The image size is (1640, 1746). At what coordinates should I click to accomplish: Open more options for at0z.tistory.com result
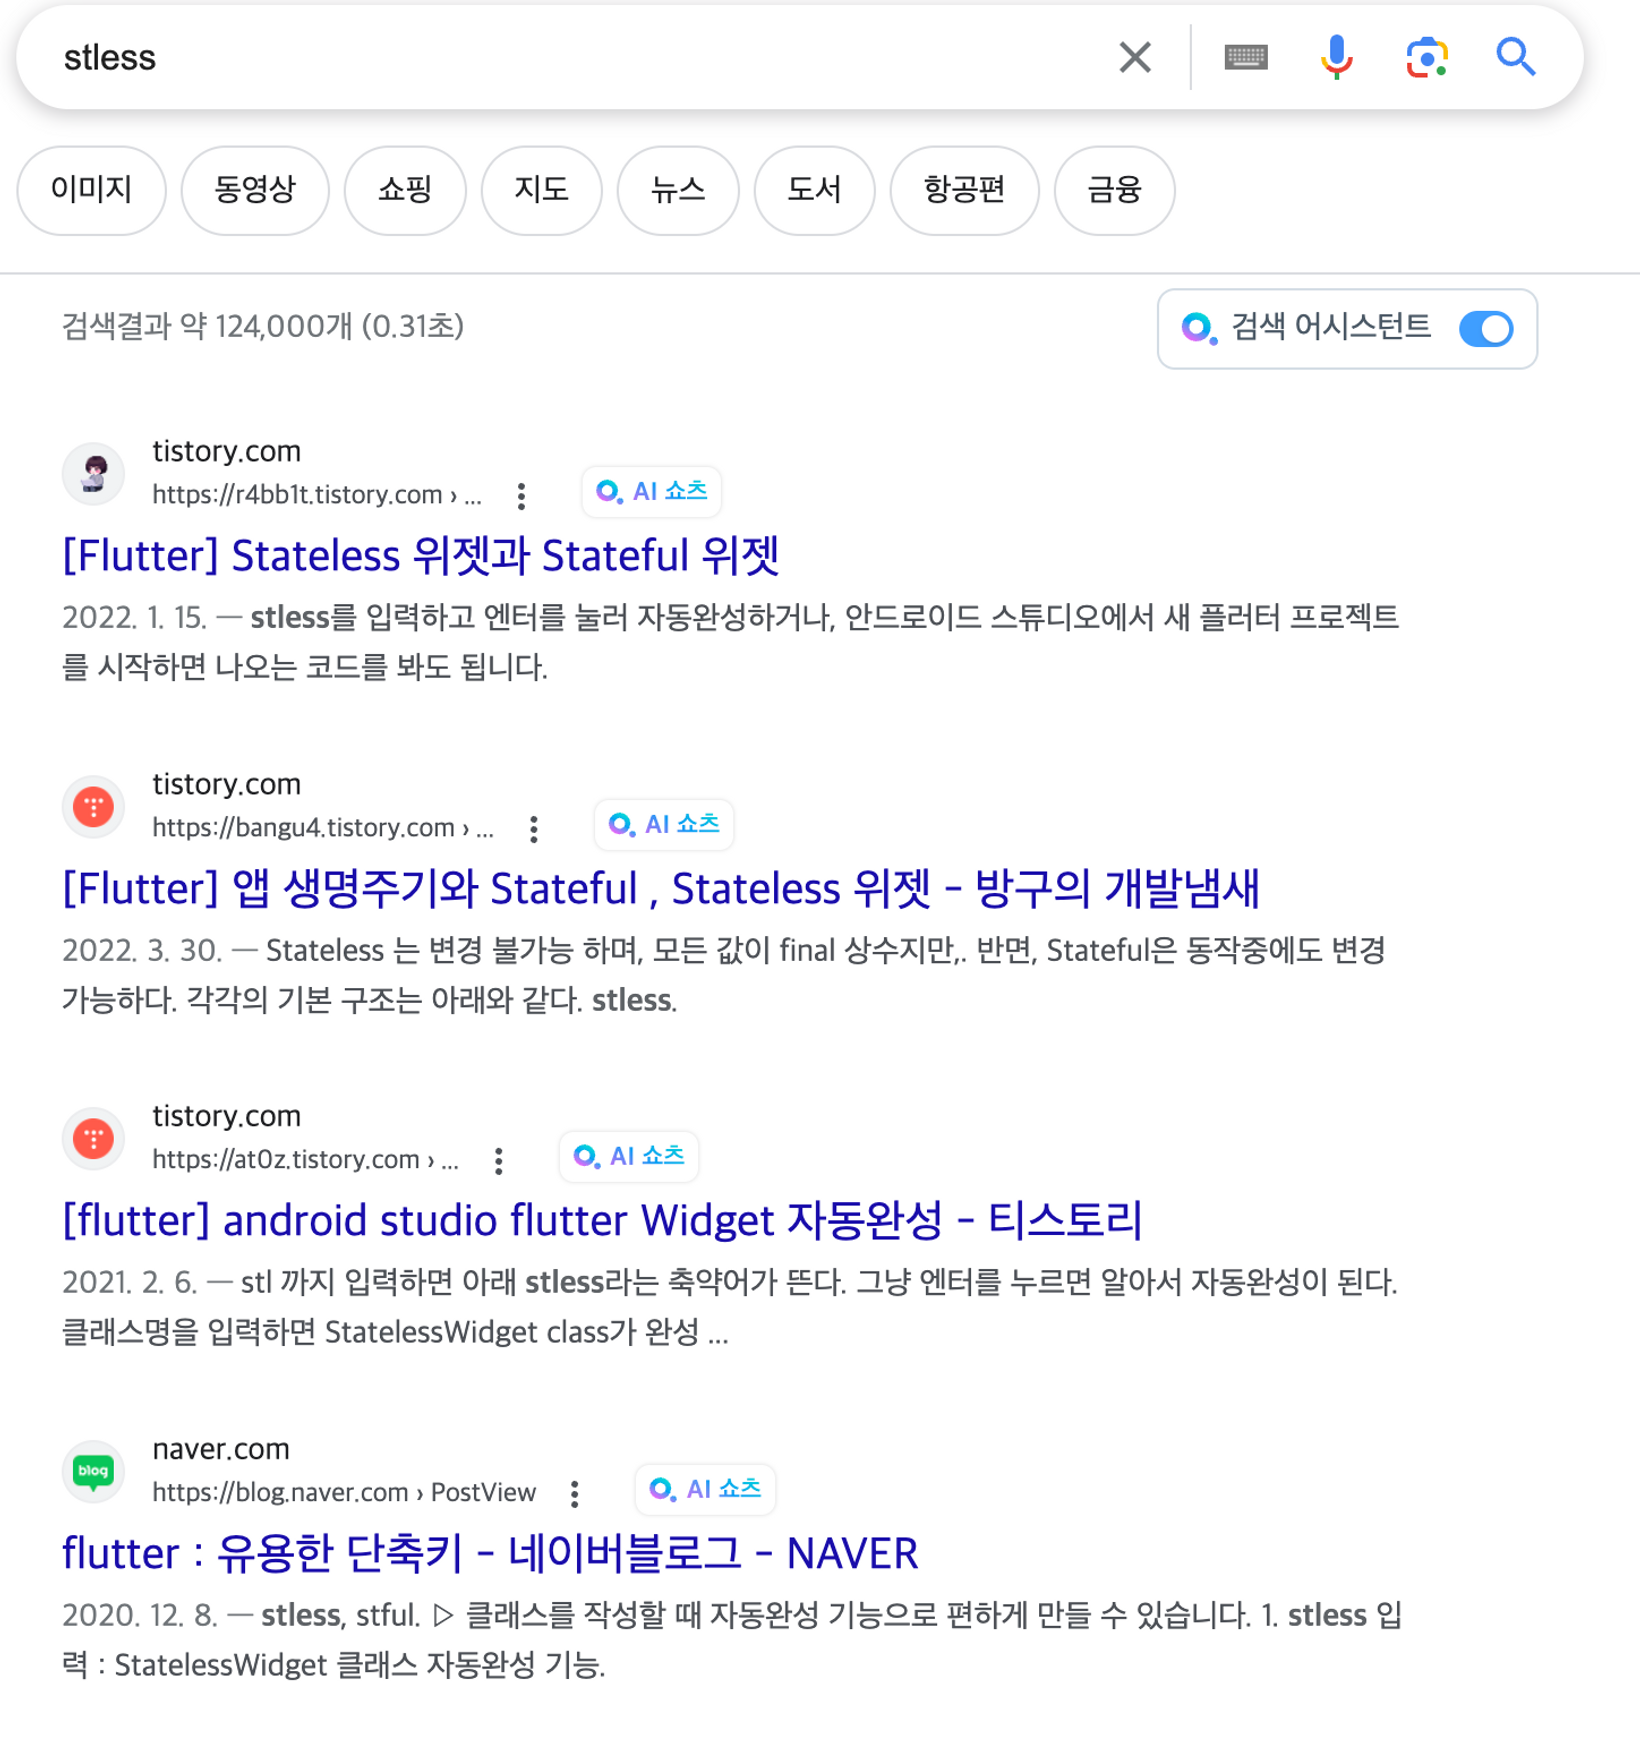tap(499, 1161)
